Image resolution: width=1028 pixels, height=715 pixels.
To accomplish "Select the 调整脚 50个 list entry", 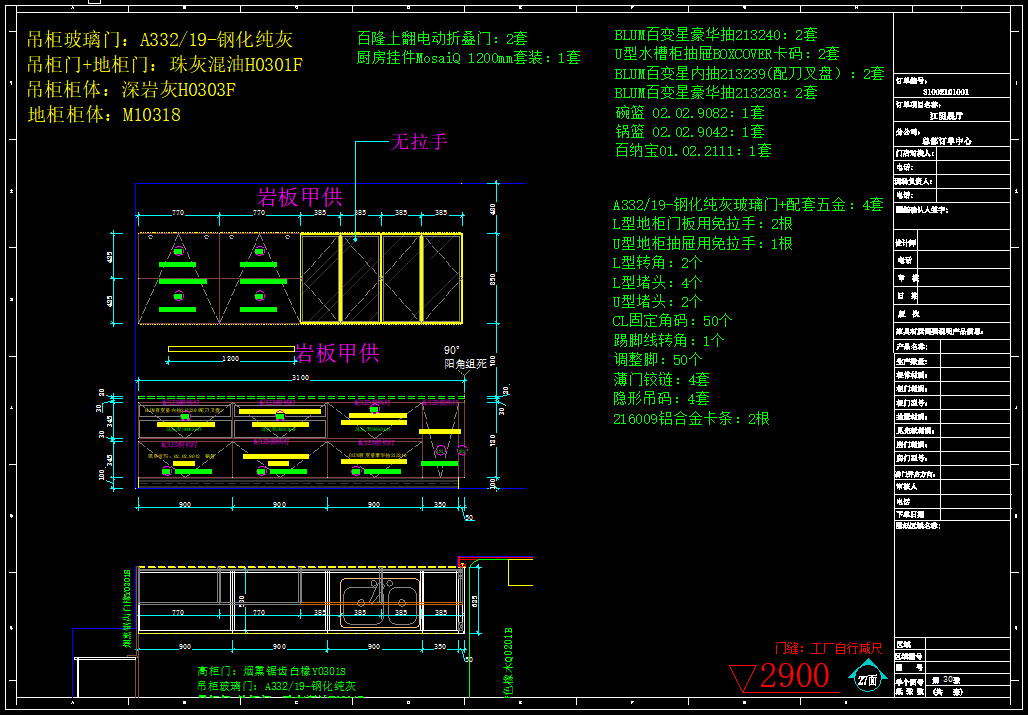I will (x=657, y=360).
